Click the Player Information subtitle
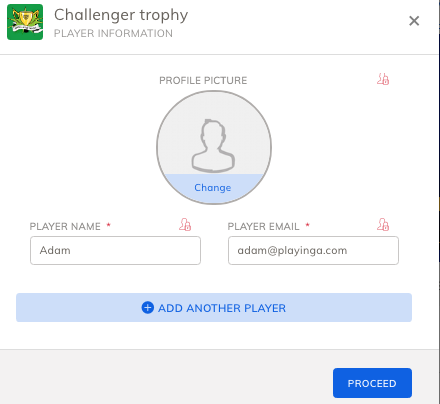This screenshot has width=440, height=404. [113, 33]
